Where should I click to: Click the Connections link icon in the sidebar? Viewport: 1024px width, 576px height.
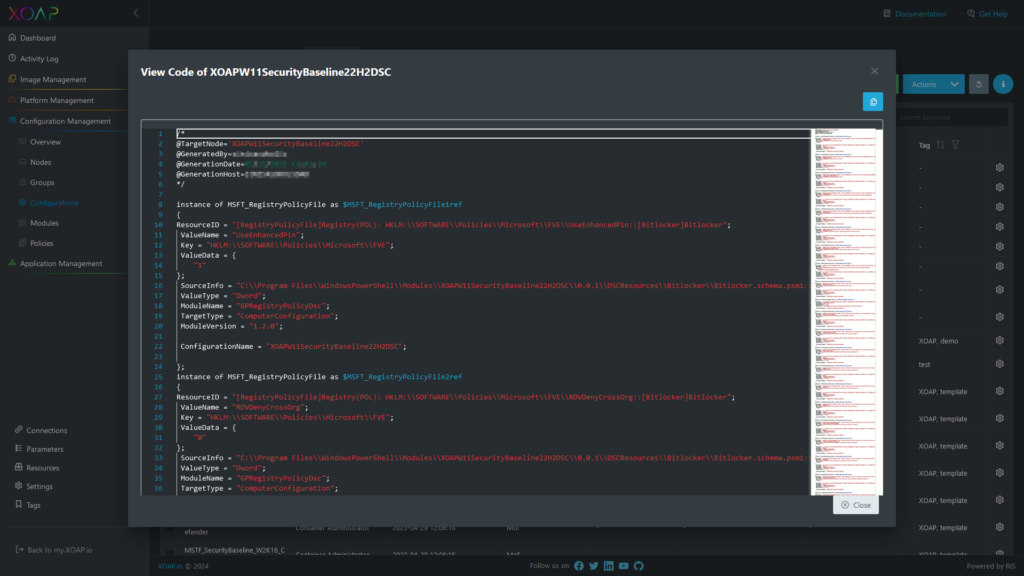click(18, 430)
